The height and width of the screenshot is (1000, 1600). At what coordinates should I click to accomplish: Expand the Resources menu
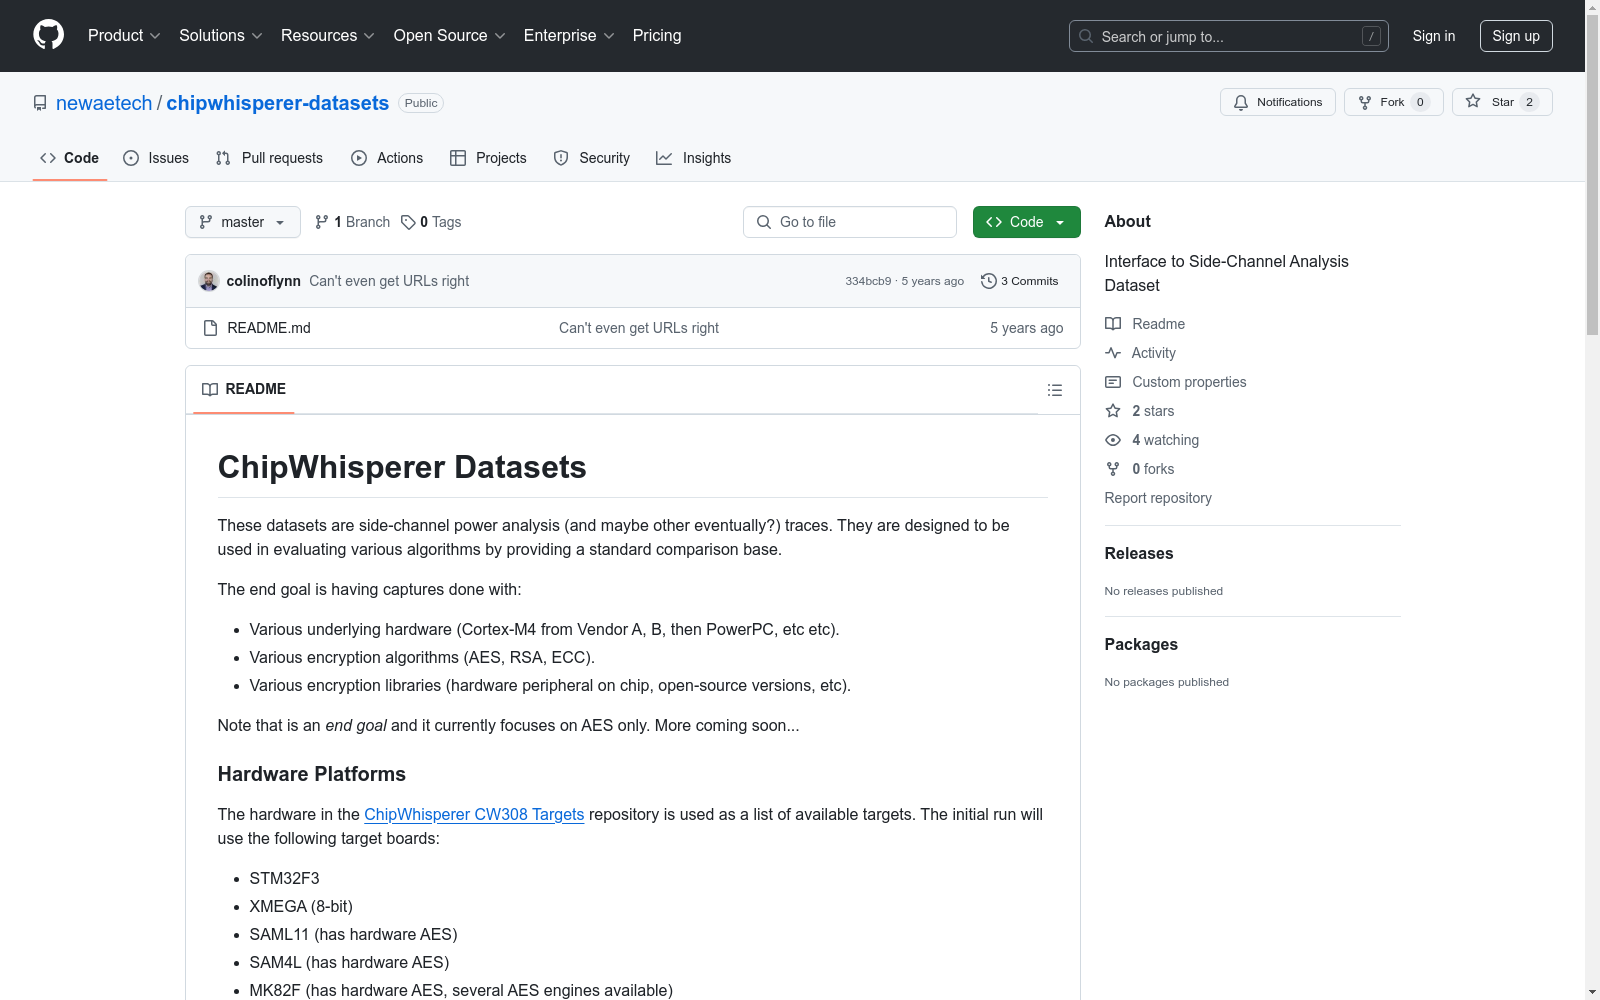tap(328, 36)
